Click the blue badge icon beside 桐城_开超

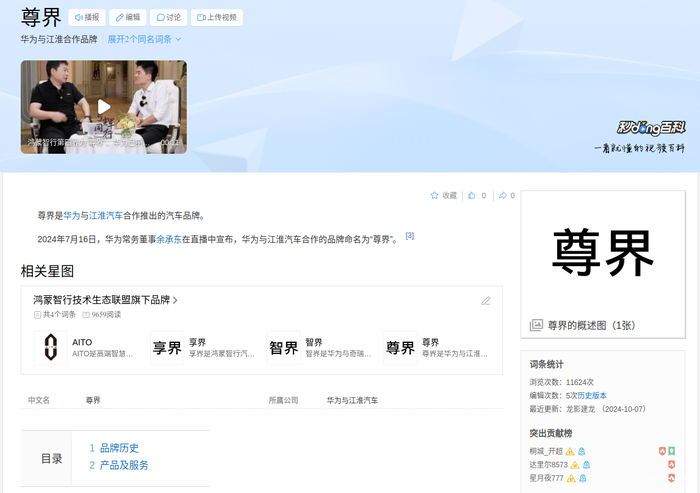click(x=582, y=451)
